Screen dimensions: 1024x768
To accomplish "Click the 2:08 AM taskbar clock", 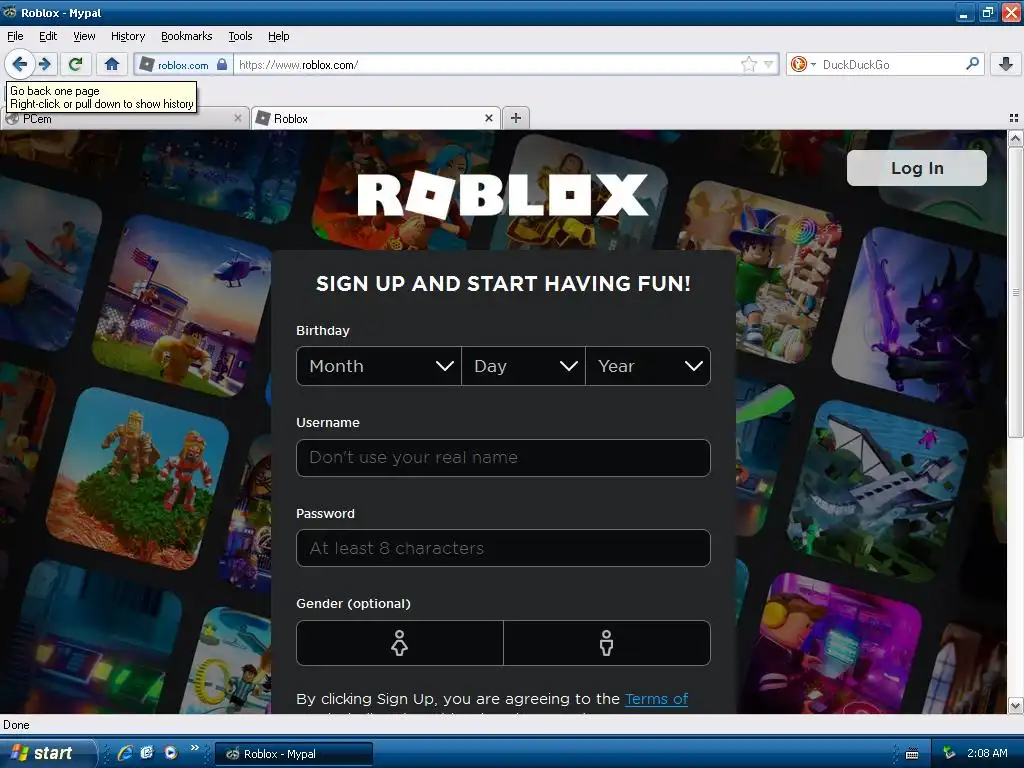I will (x=987, y=754).
